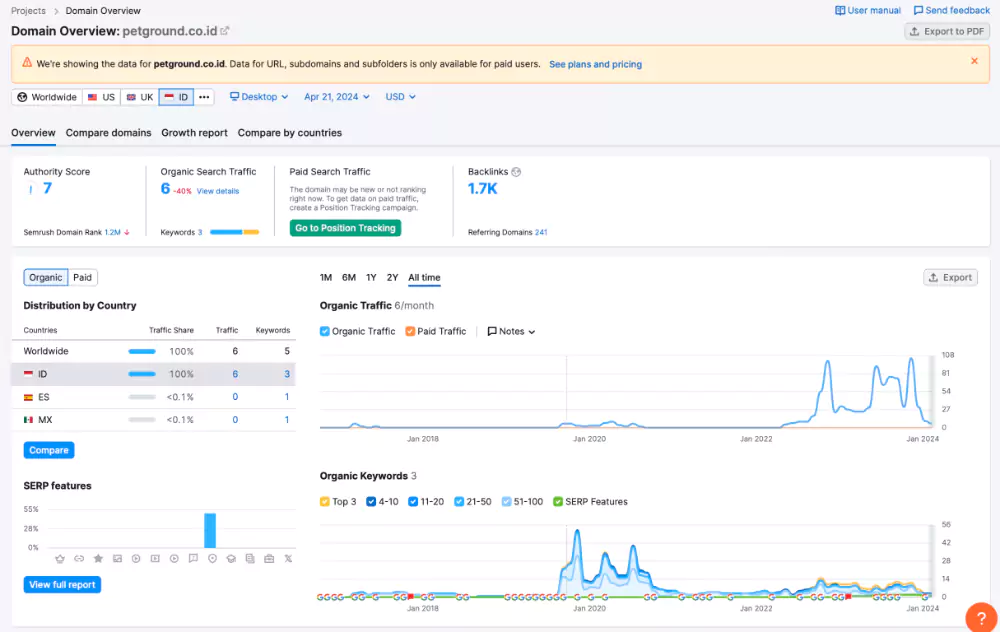Toggle the Paid Traffic checkbox

coord(410,331)
